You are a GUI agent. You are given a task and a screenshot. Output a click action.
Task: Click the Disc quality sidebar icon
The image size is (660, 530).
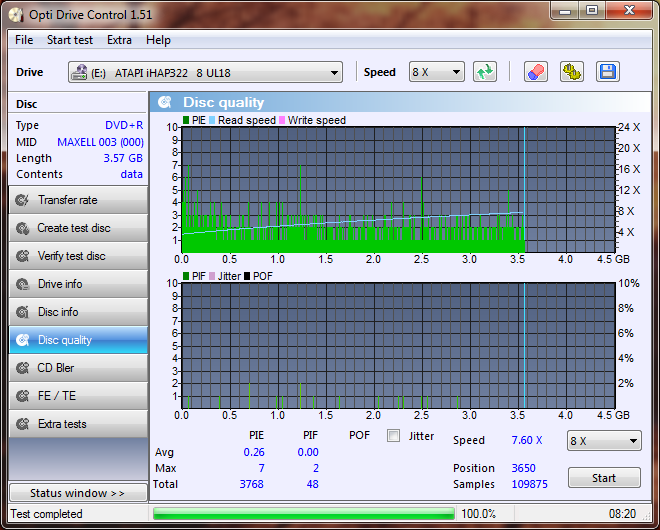22,340
